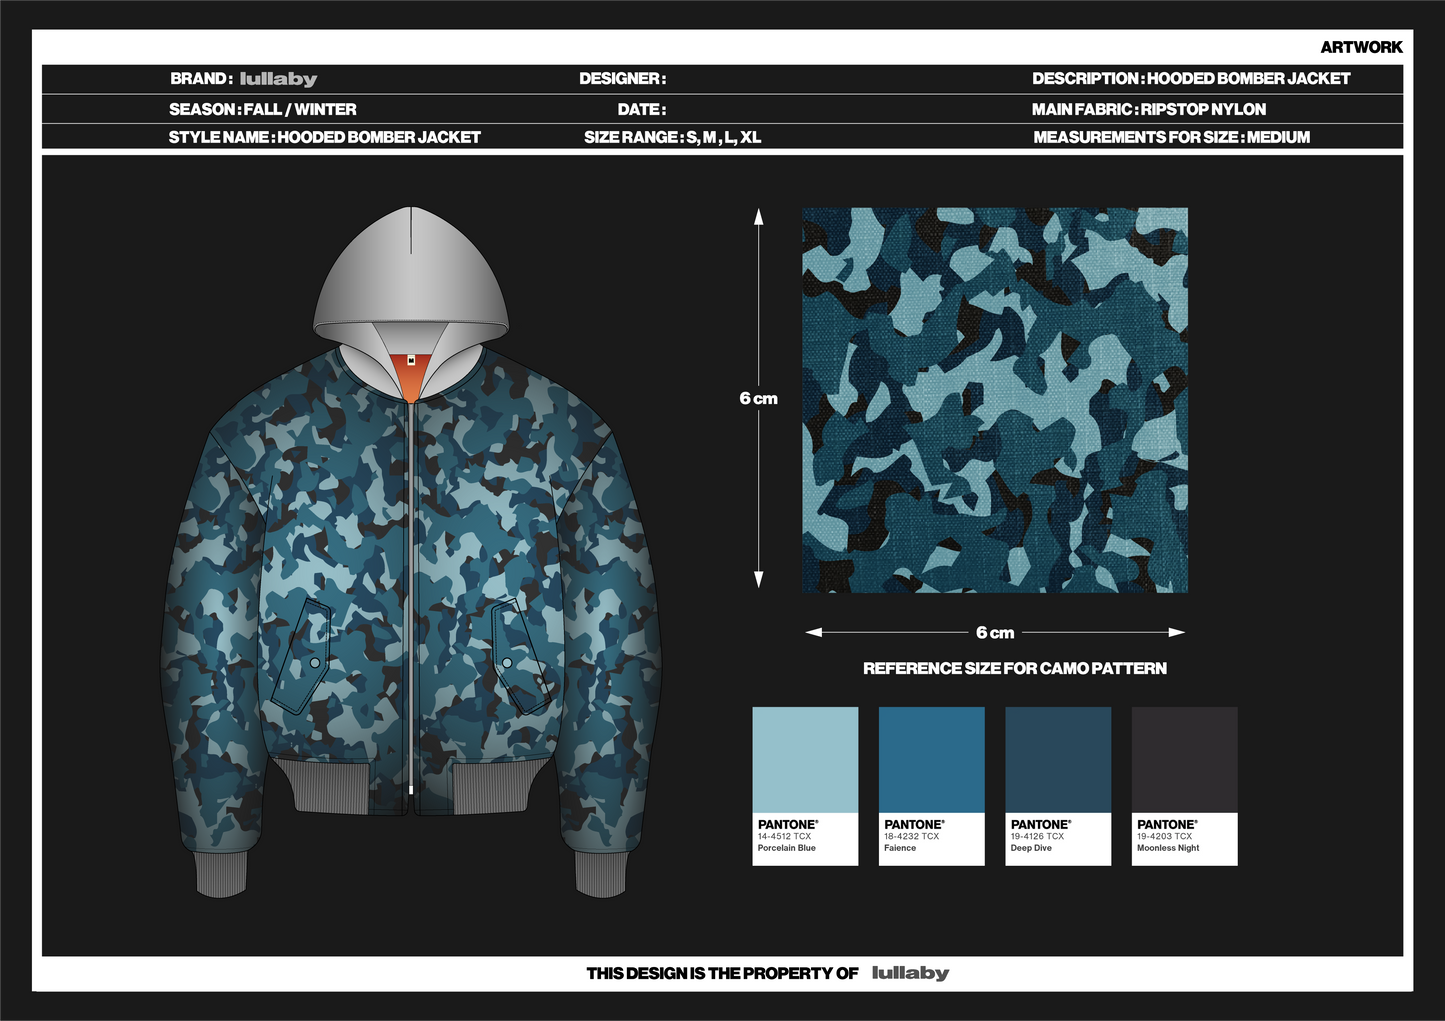This screenshot has height=1021, width=1445.
Task: Click the left sleeve ribbed cuff
Action: [219, 872]
